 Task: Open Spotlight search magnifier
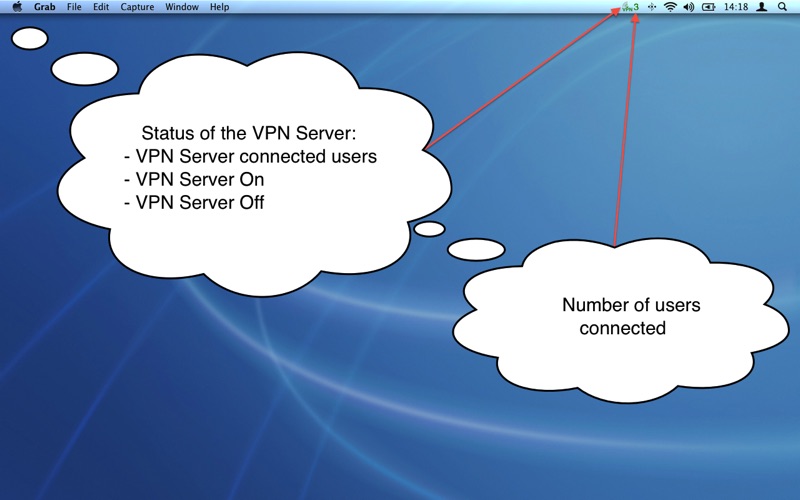pyautogui.click(x=782, y=7)
